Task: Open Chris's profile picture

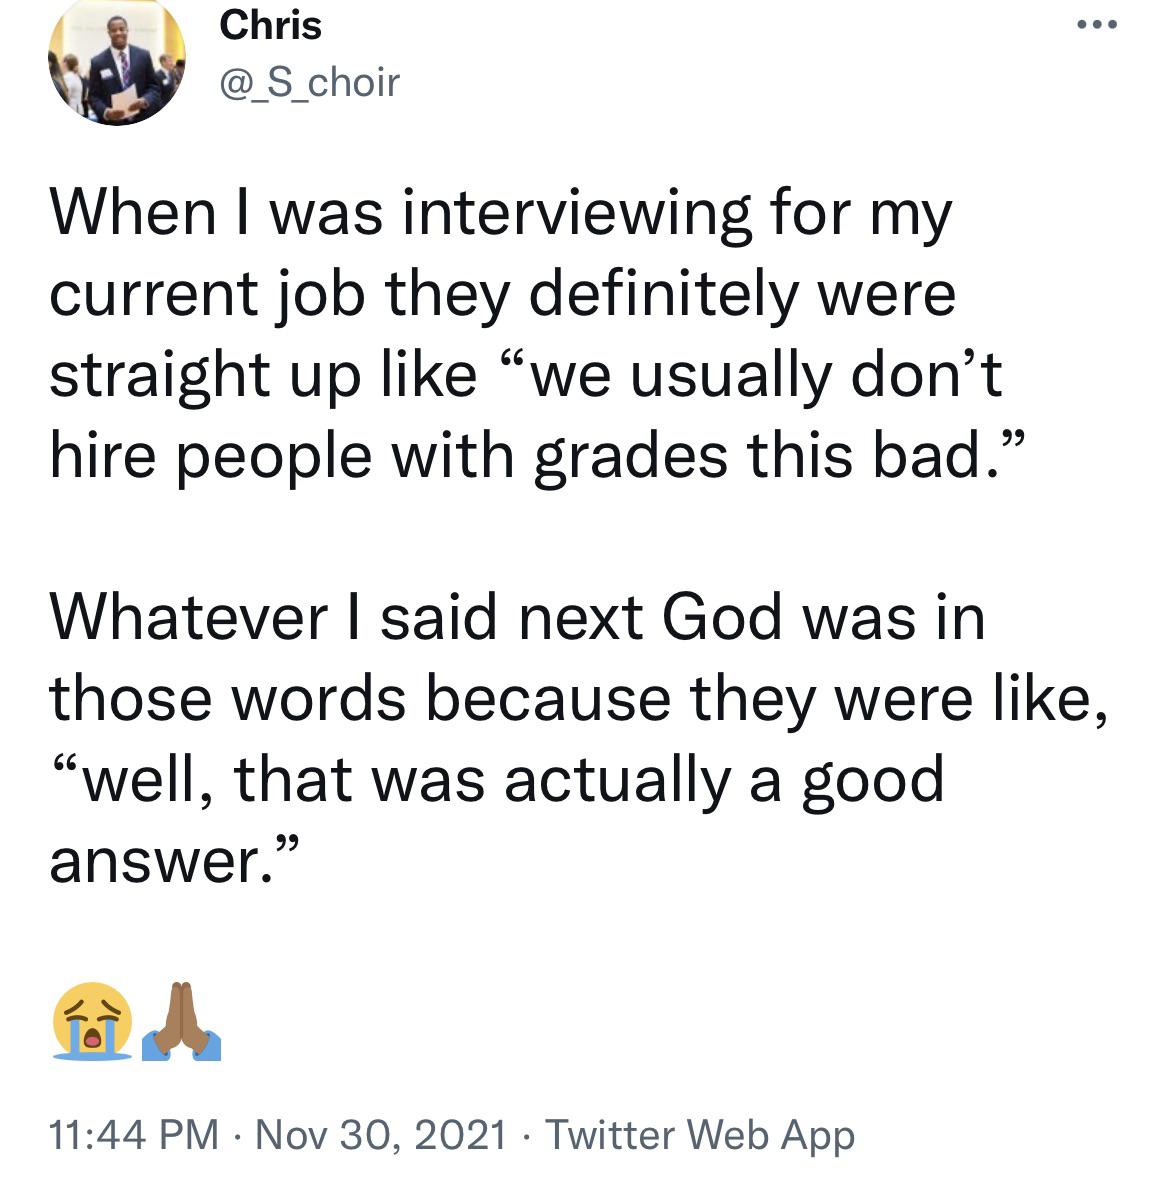Action: (117, 62)
